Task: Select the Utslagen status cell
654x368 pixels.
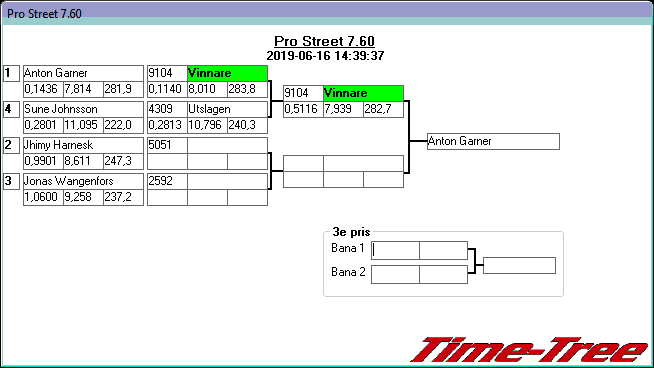Action: [227, 109]
